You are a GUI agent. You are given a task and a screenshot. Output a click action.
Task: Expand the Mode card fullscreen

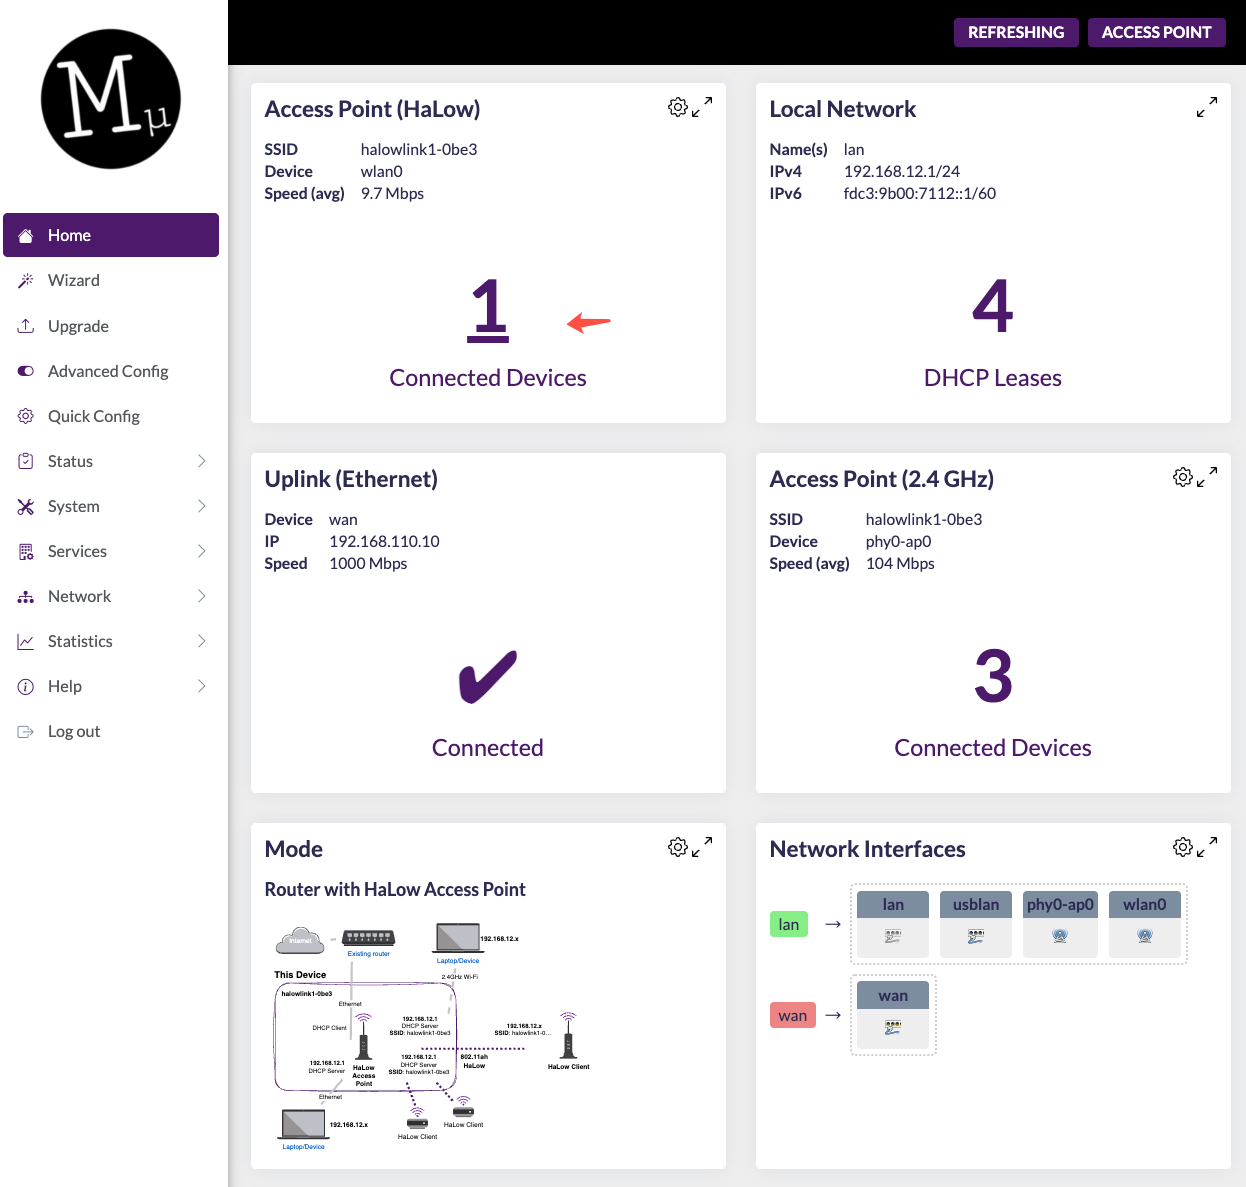tap(703, 847)
